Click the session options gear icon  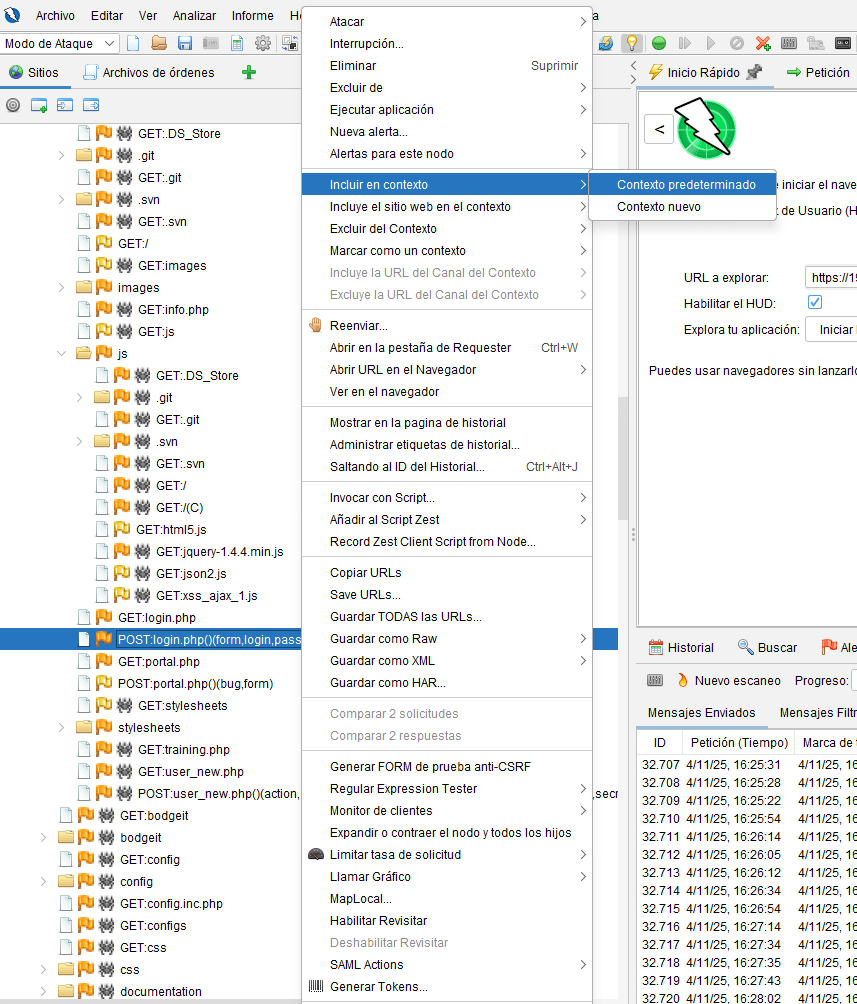(x=263, y=43)
